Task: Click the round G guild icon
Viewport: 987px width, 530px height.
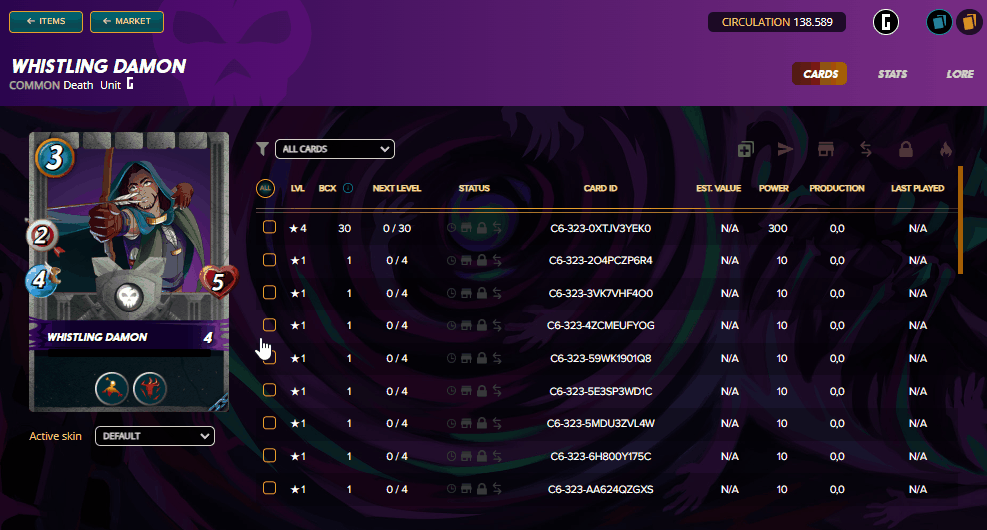Action: pyautogui.click(x=886, y=23)
